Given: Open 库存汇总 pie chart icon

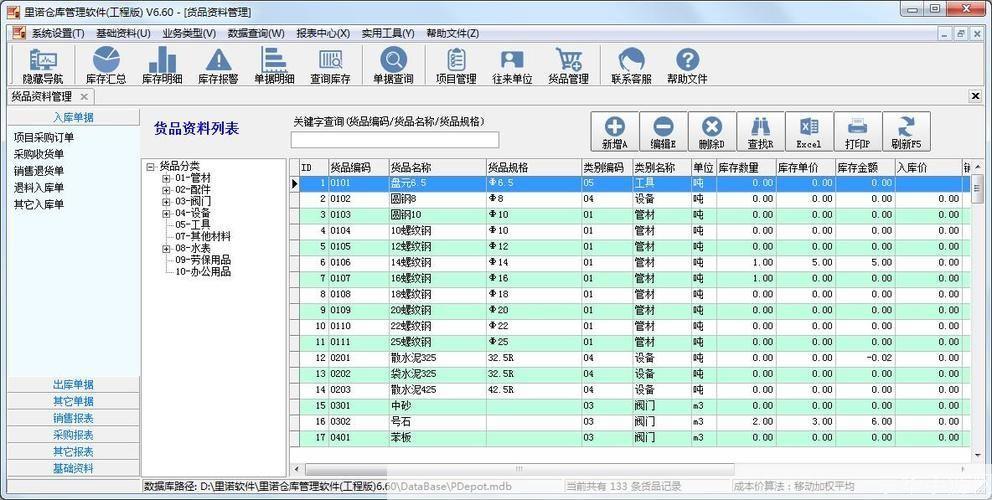Looking at the screenshot, I should tap(106, 65).
